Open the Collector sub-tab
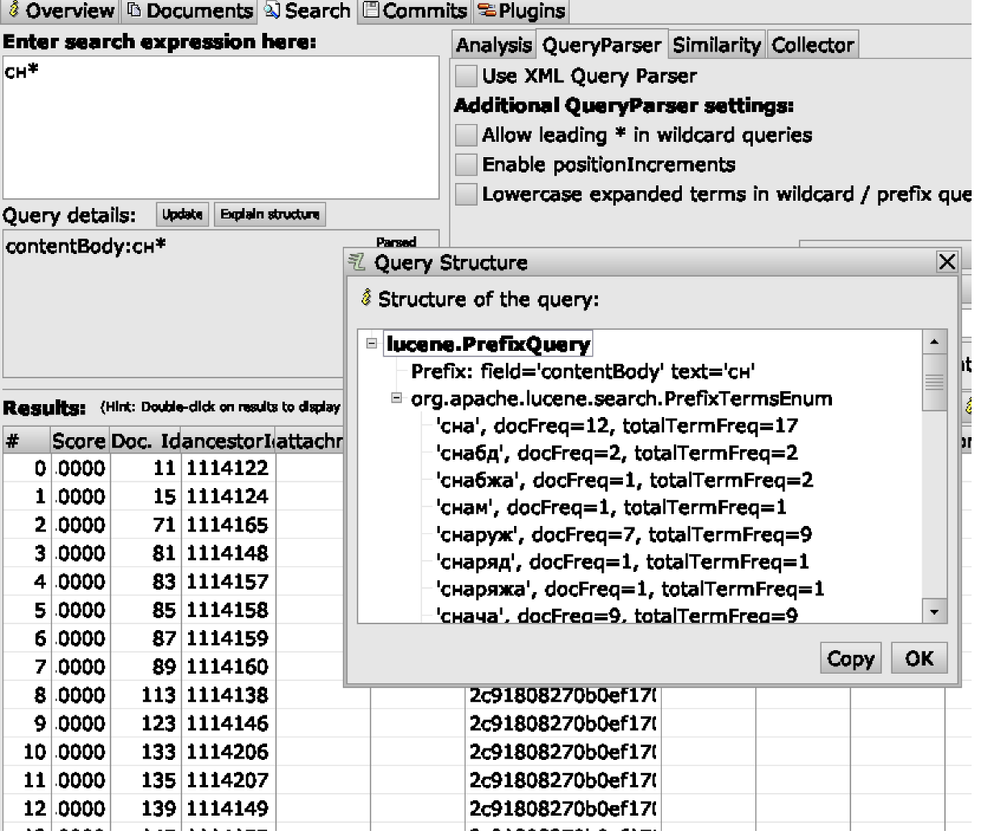The height and width of the screenshot is (834, 999). 812,45
